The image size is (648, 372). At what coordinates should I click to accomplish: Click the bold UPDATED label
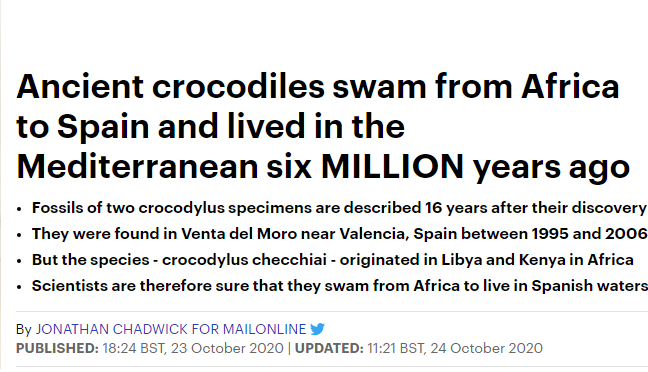329,348
